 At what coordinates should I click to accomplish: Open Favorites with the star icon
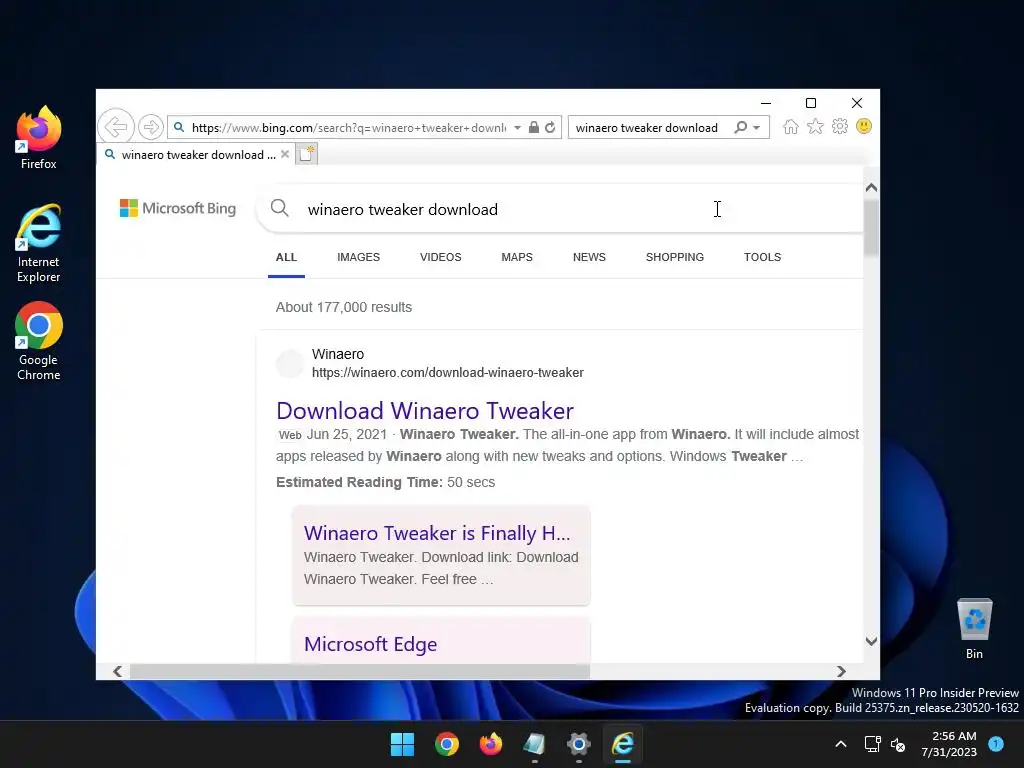tap(815, 127)
